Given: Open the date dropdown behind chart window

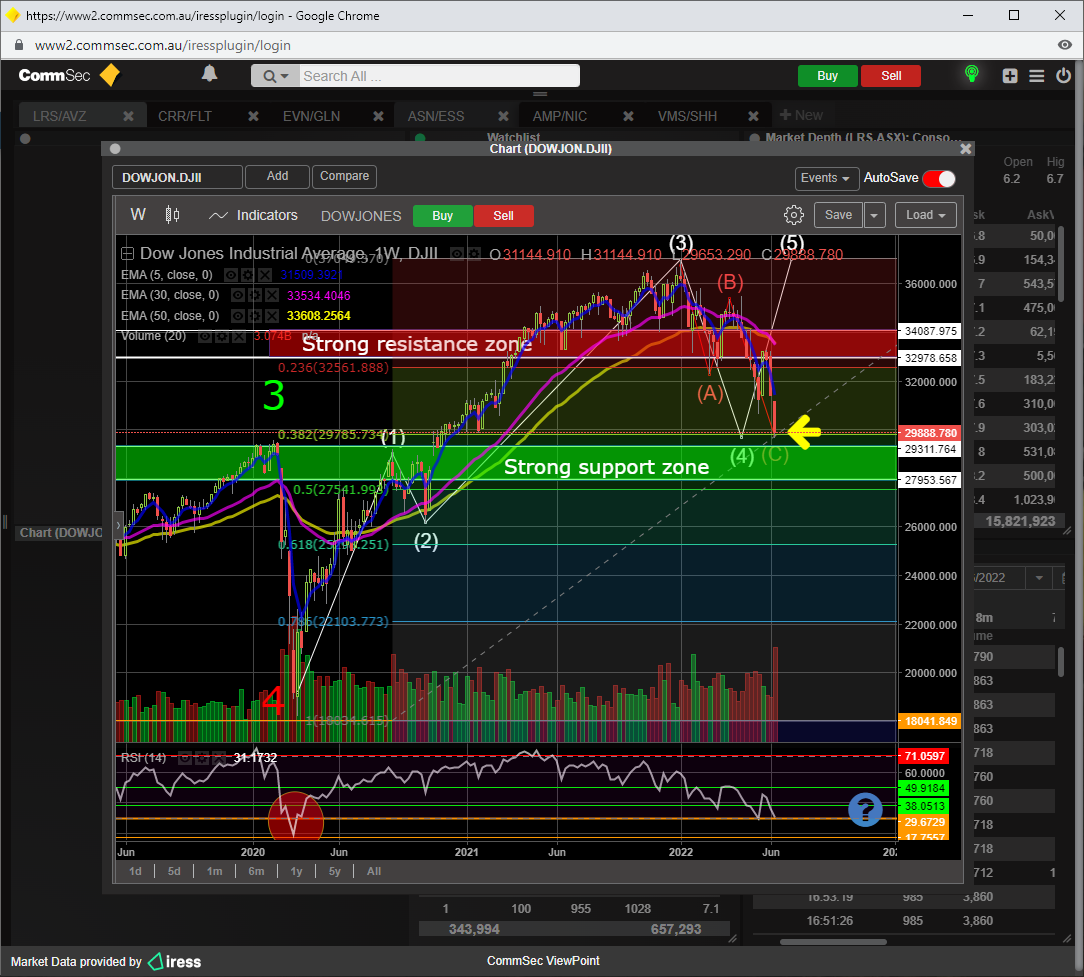Looking at the screenshot, I should click(x=1039, y=578).
